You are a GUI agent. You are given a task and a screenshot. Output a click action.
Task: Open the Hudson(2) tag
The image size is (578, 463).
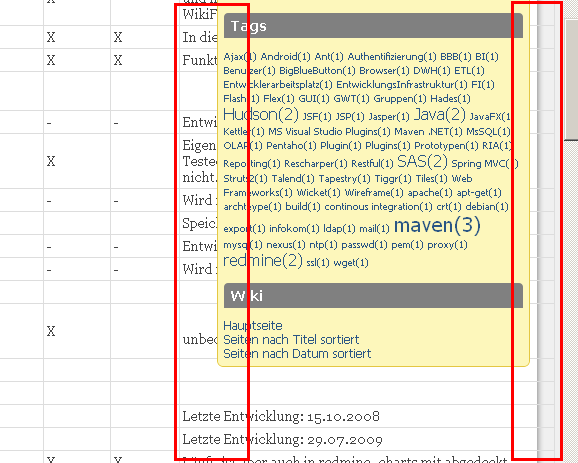coord(261,115)
